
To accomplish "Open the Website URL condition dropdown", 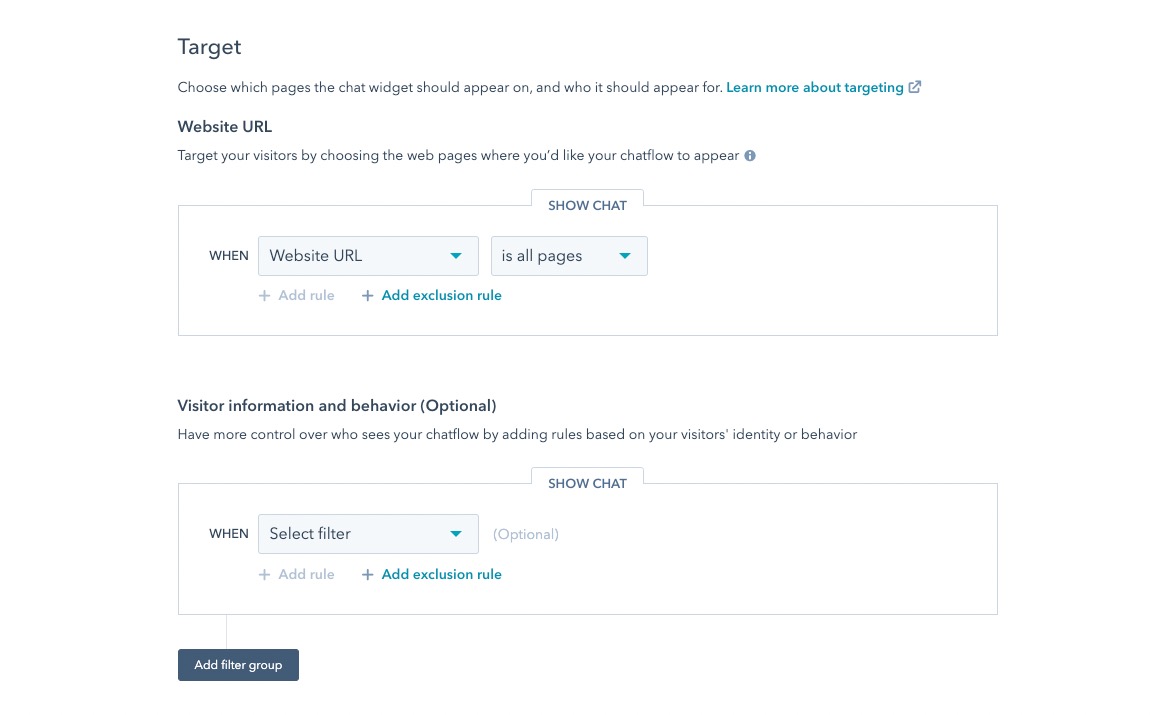I will [x=367, y=256].
